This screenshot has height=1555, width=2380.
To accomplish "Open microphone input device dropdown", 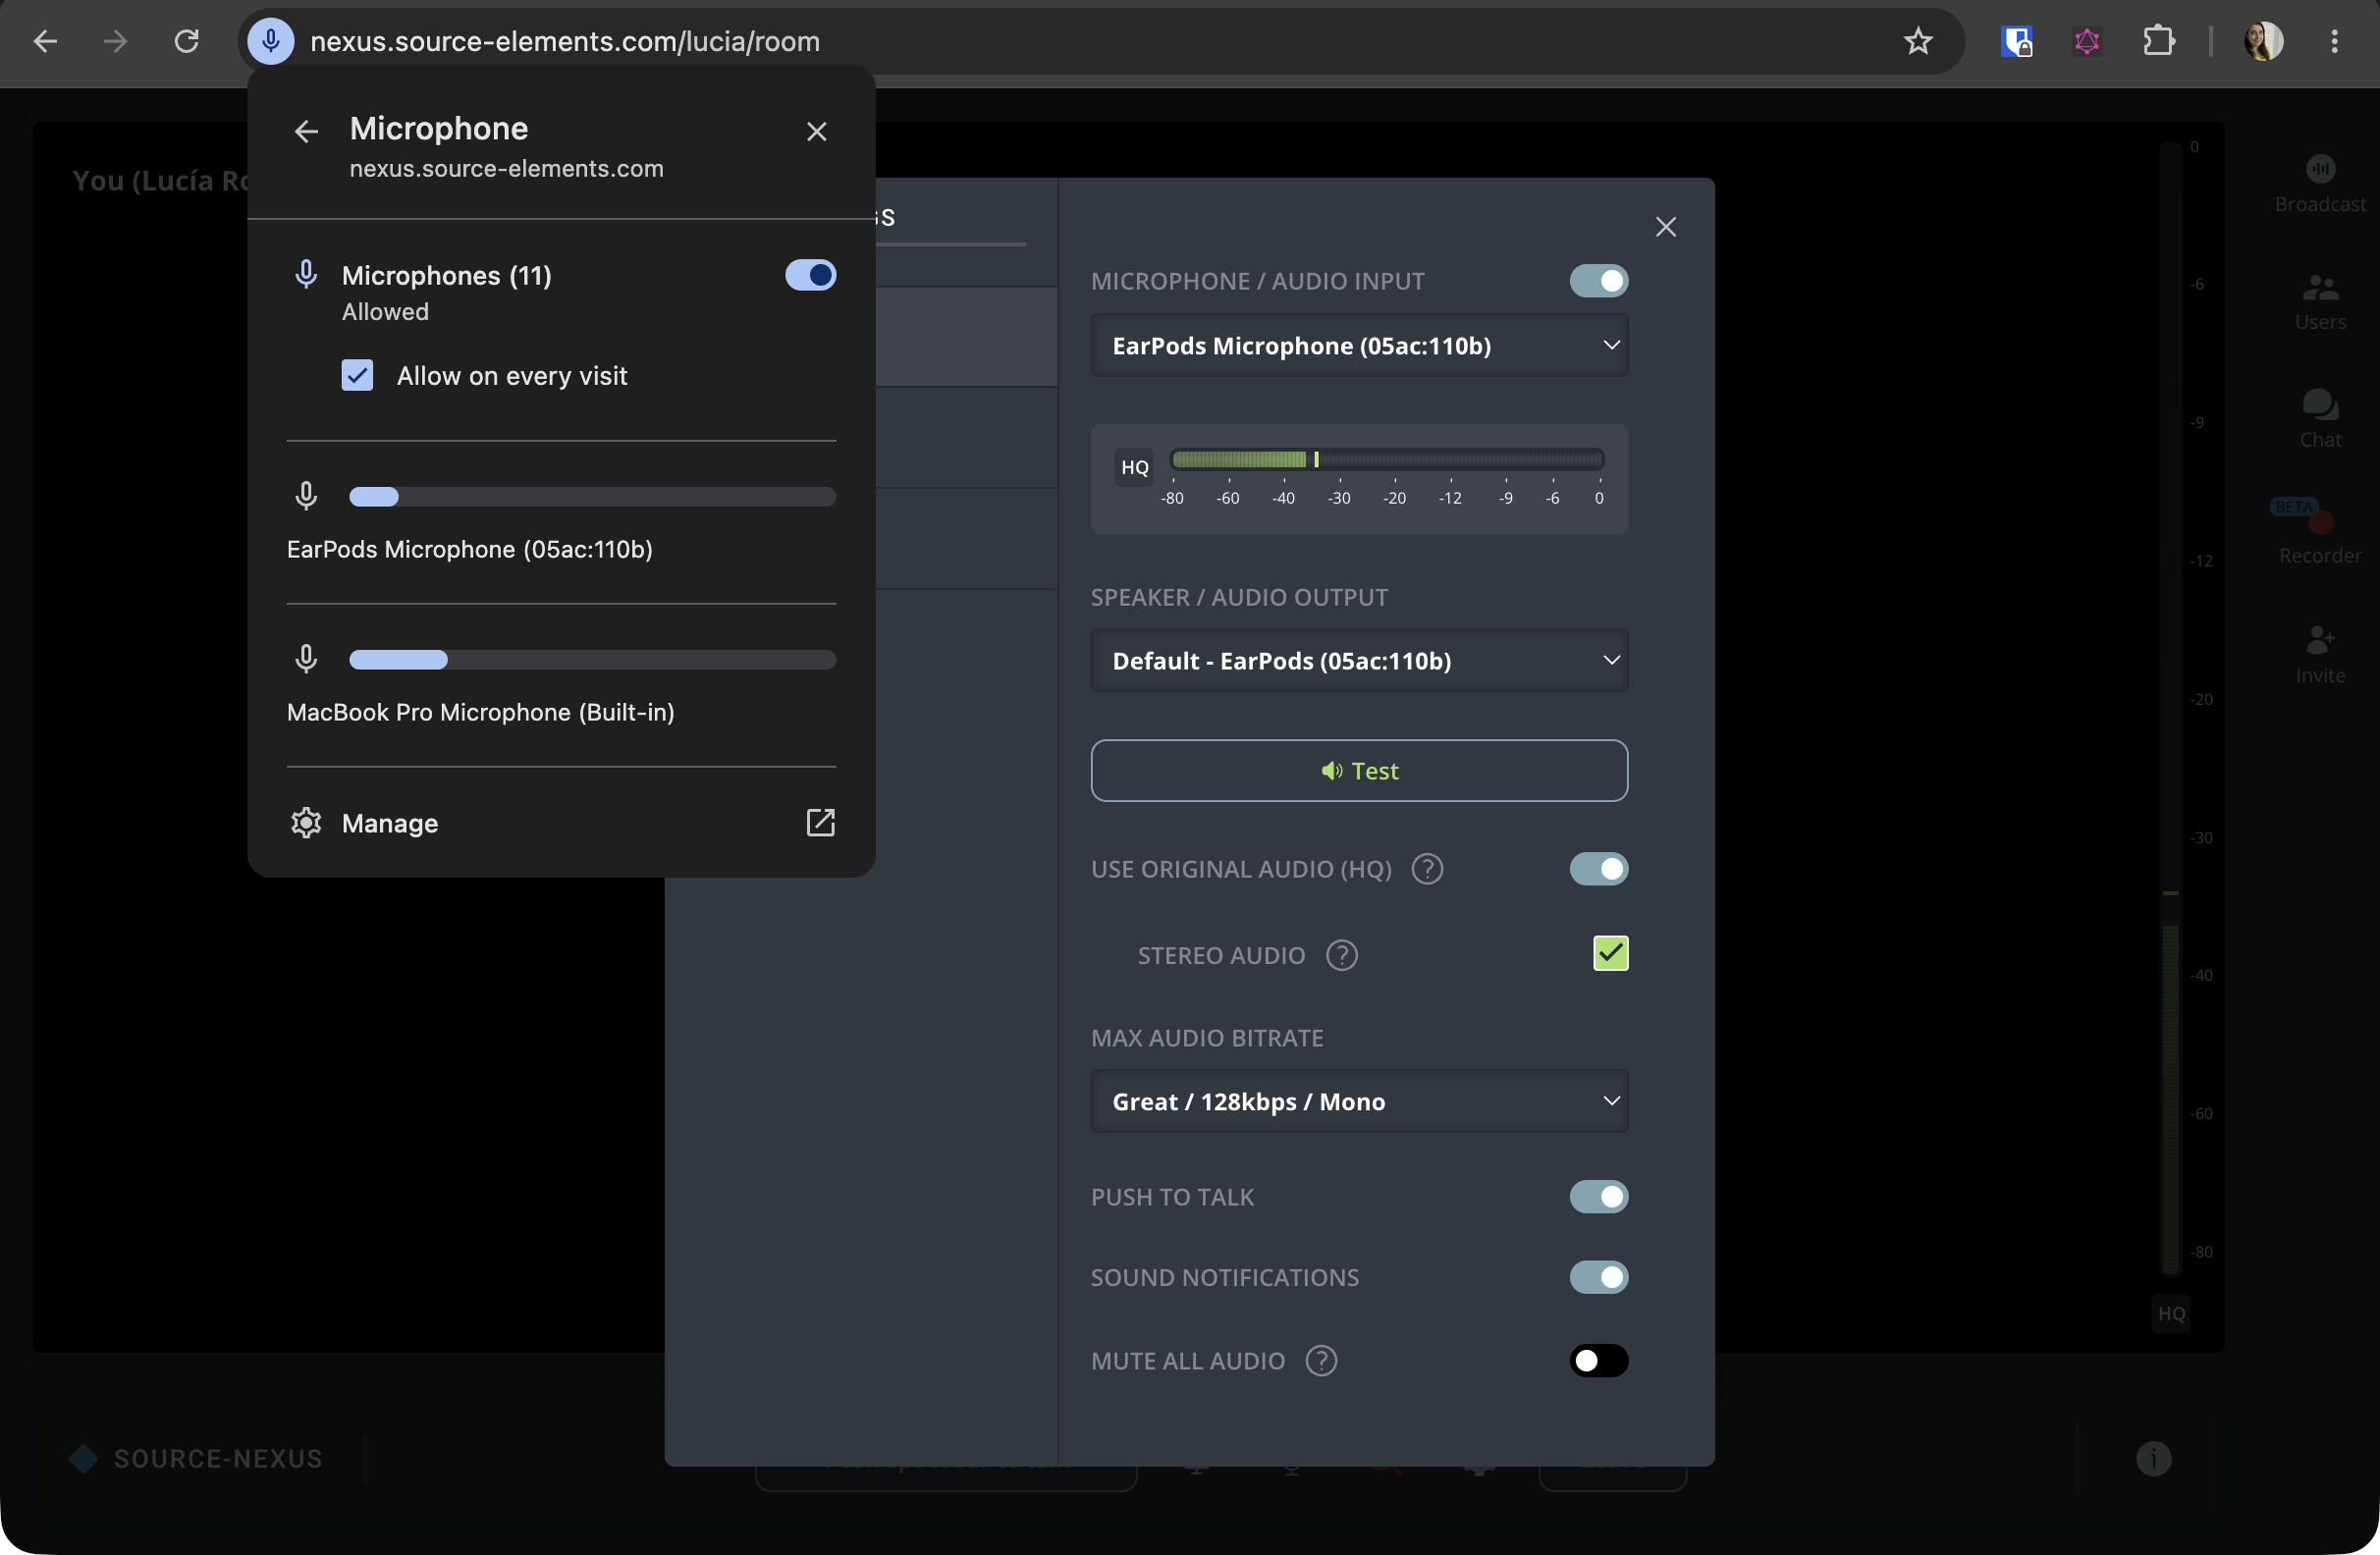I will click(1359, 346).
